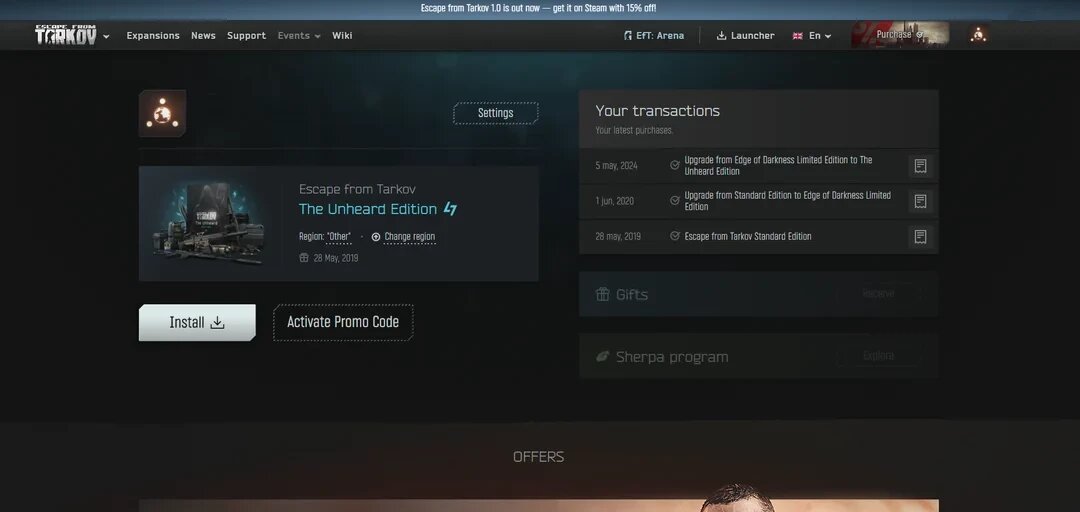Click the Install button
The width and height of the screenshot is (1080, 512).
tap(197, 322)
